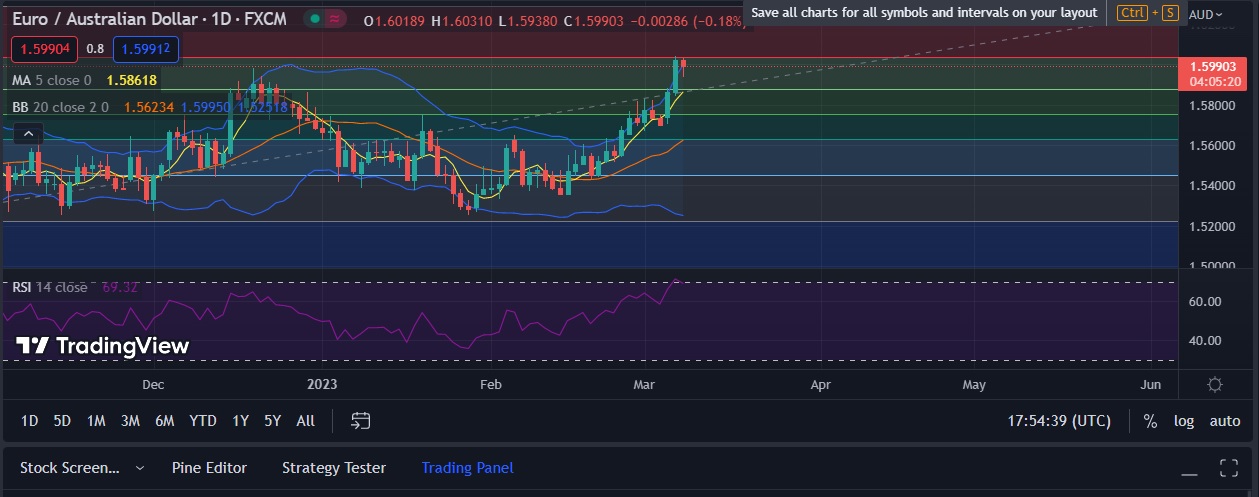The height and width of the screenshot is (497, 1259).
Task: Expand the Stock Screener dropdown arrow
Action: coord(139,468)
